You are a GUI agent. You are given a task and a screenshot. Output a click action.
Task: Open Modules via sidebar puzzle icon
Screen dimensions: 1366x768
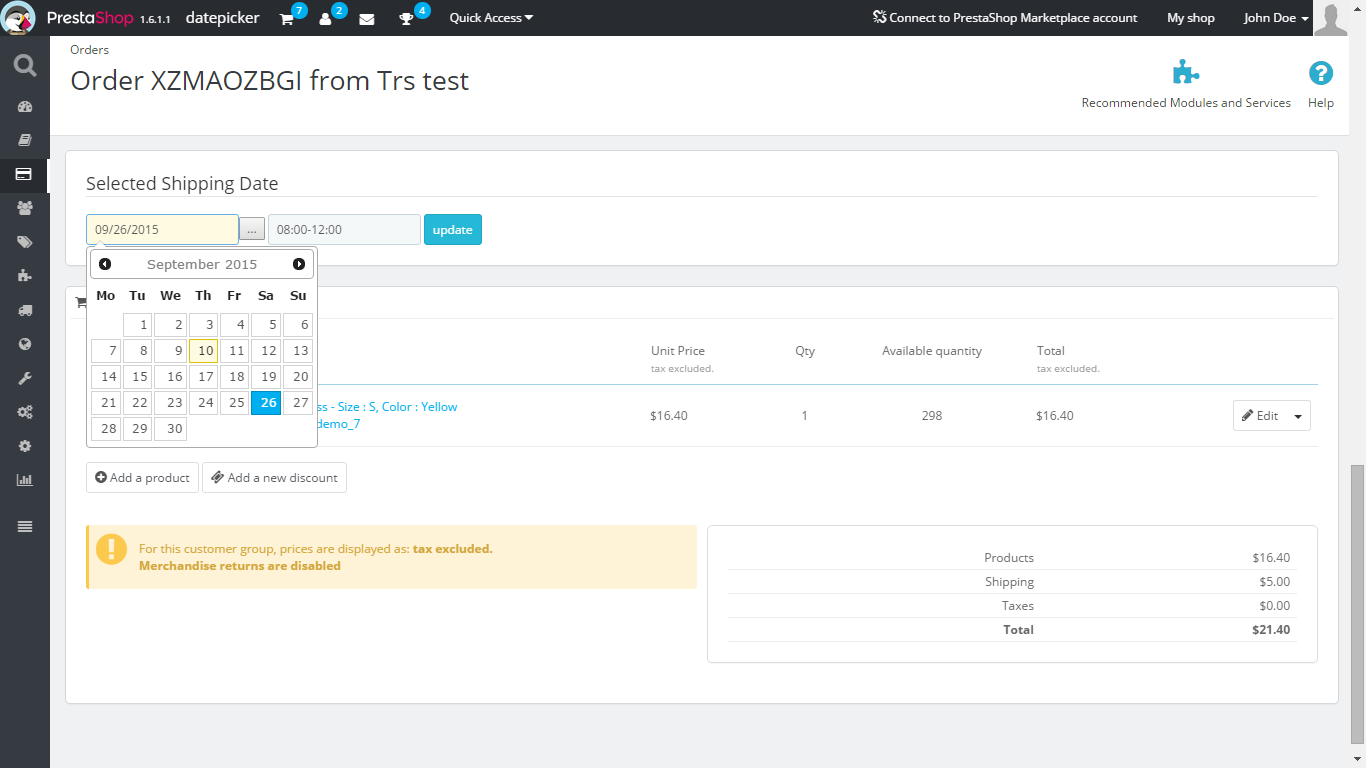pos(25,276)
